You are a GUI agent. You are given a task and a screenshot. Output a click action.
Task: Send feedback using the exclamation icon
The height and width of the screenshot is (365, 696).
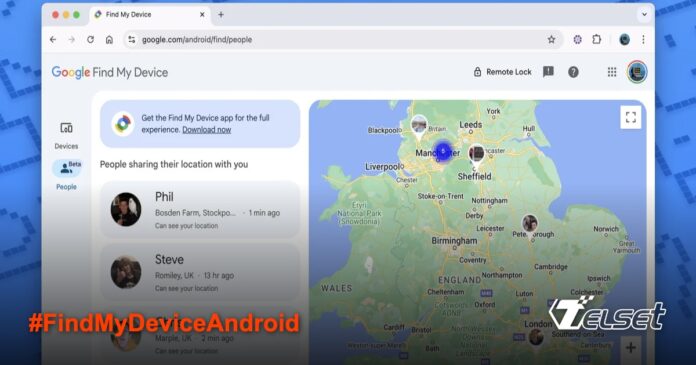[549, 71]
